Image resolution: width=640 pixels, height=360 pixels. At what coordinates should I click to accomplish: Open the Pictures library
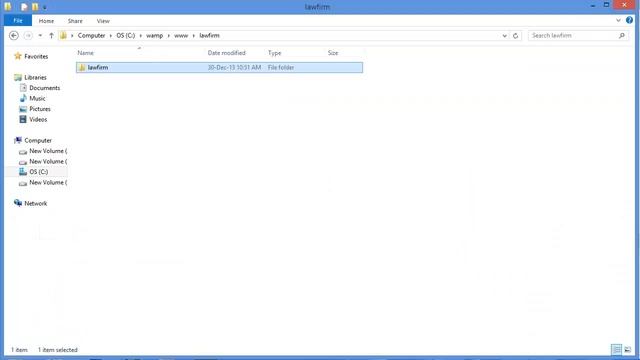click(40, 109)
